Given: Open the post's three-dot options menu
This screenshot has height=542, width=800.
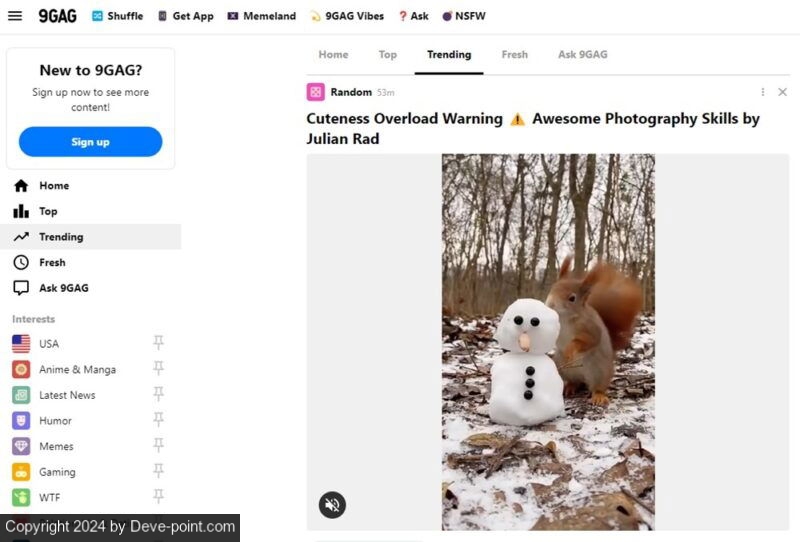Looking at the screenshot, I should click(x=763, y=92).
